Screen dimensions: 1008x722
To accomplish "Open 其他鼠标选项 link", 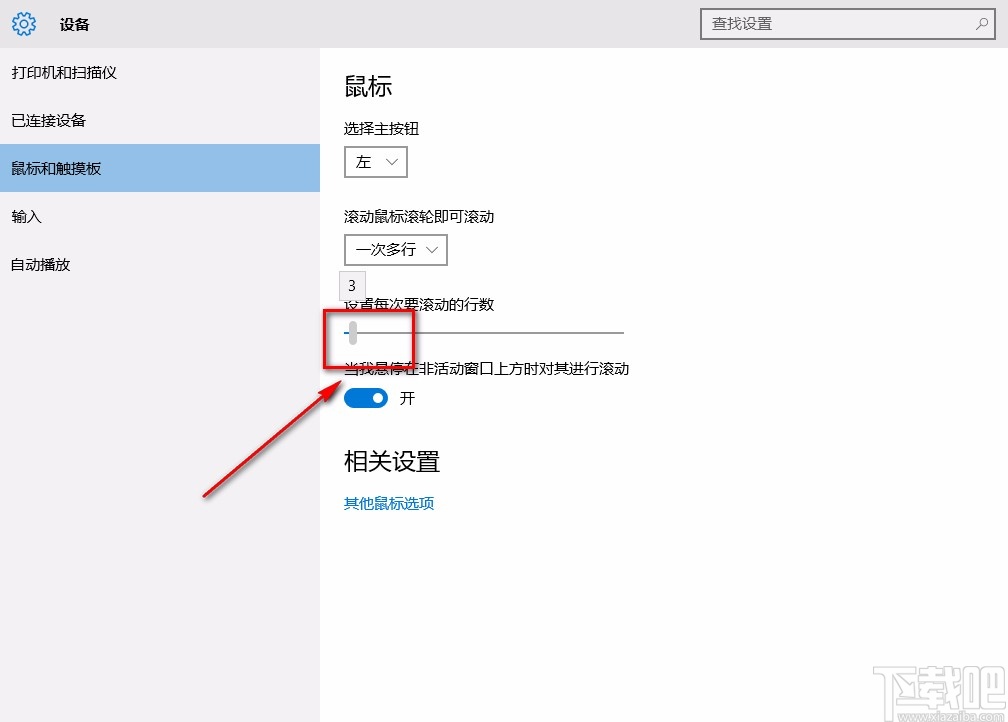I will pyautogui.click(x=388, y=503).
